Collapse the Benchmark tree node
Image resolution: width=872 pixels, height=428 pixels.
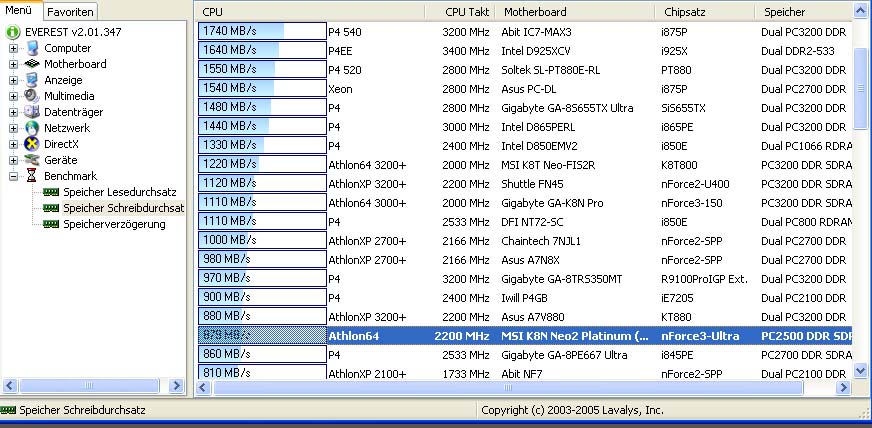click(x=13, y=176)
